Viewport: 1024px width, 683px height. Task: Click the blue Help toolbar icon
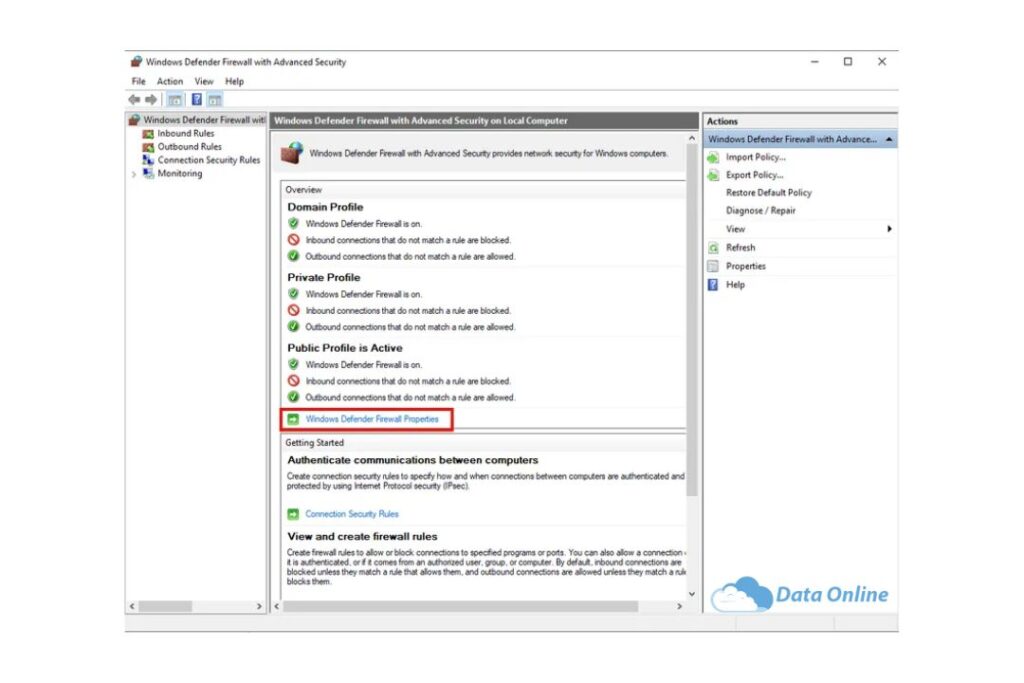197,99
